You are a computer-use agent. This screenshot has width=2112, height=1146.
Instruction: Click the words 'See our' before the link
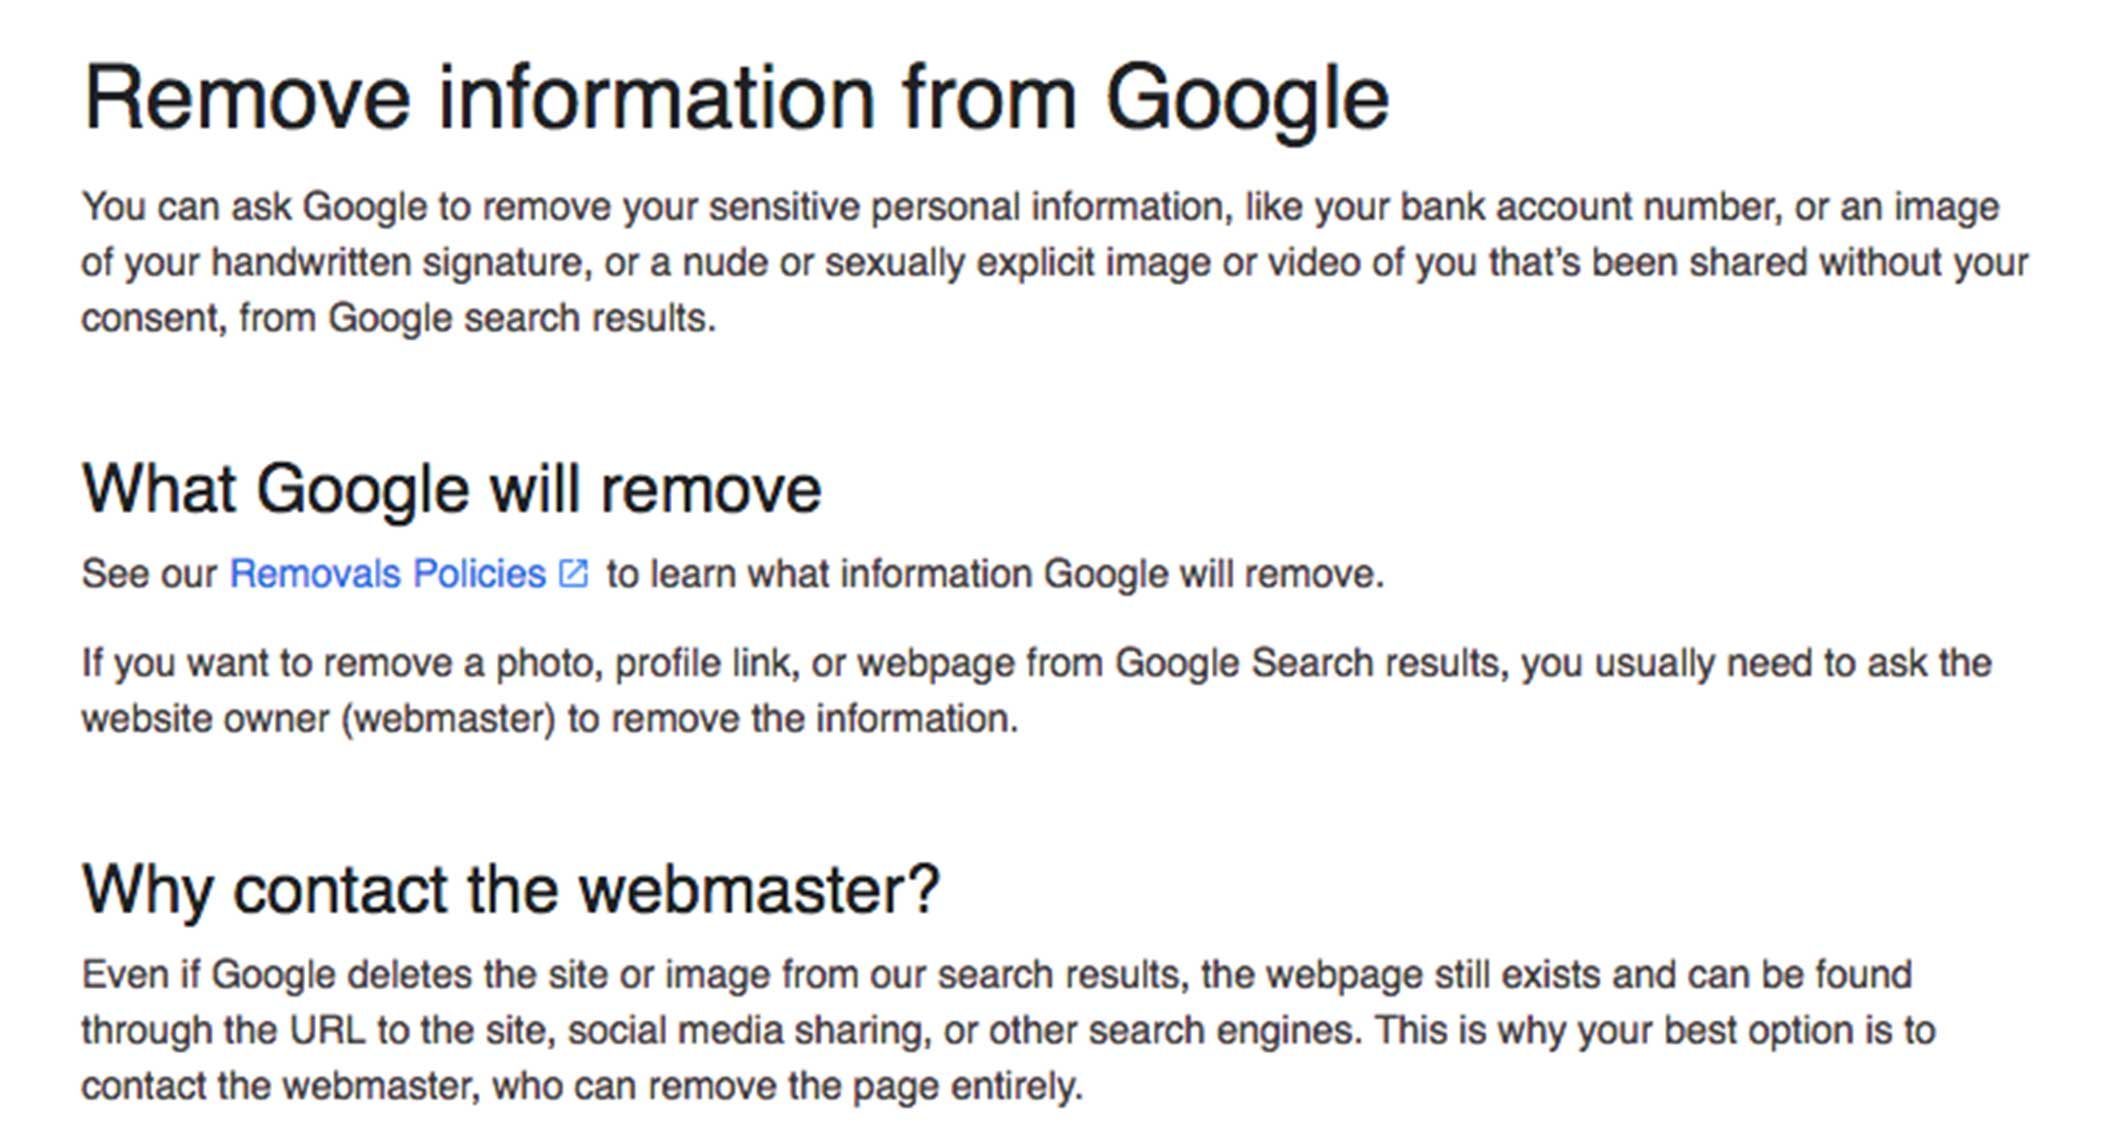coord(150,574)
